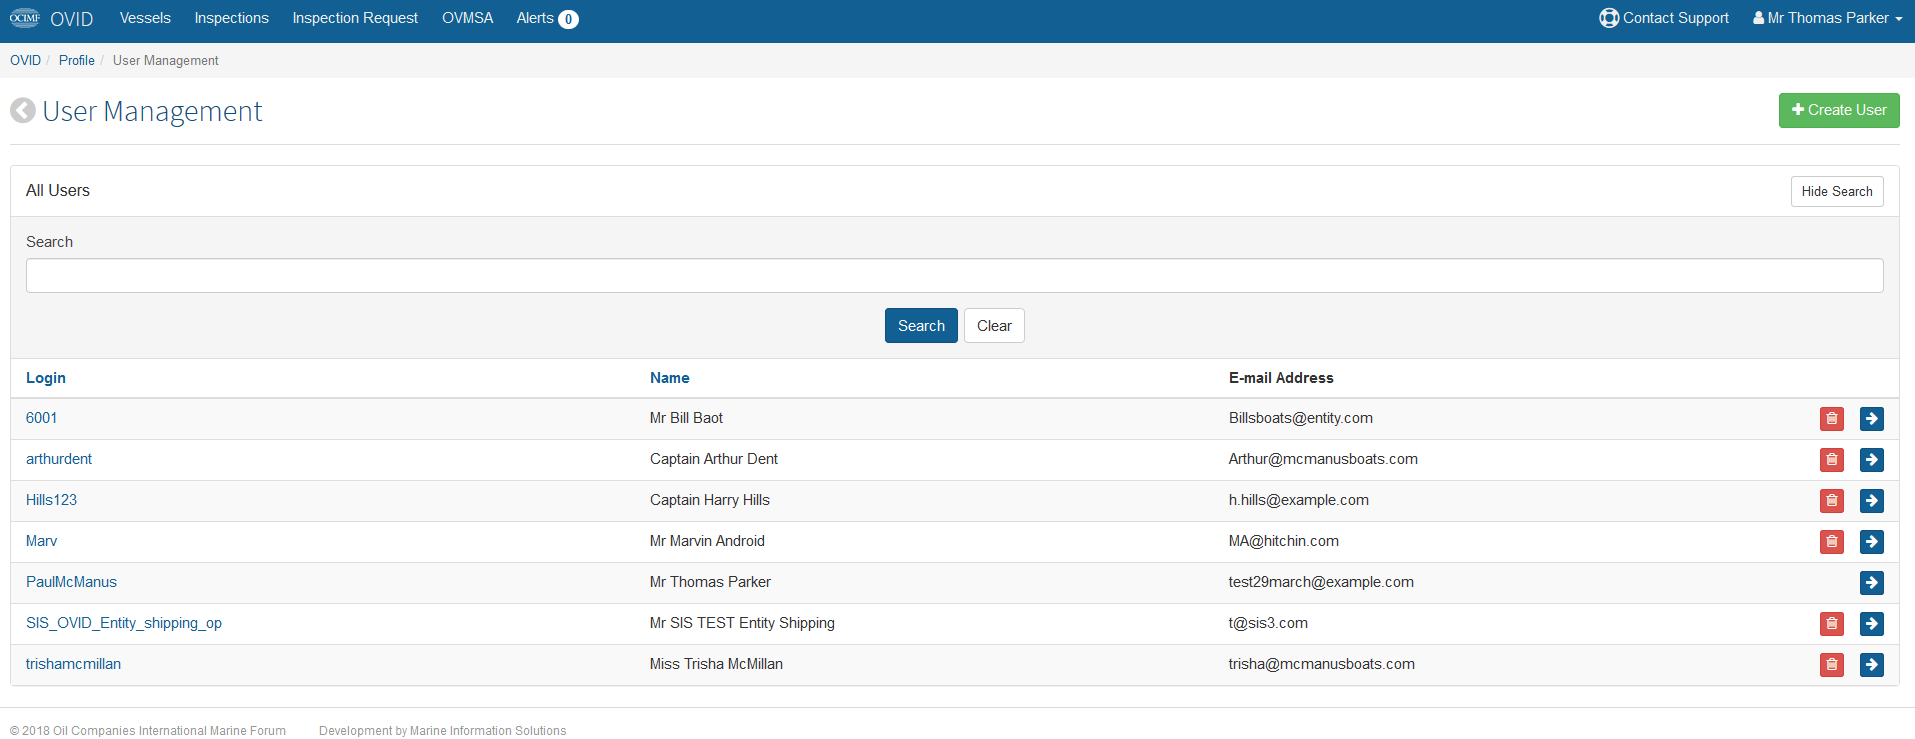1915x739 pixels.
Task: Focus the Search text input
Action: (x=954, y=276)
